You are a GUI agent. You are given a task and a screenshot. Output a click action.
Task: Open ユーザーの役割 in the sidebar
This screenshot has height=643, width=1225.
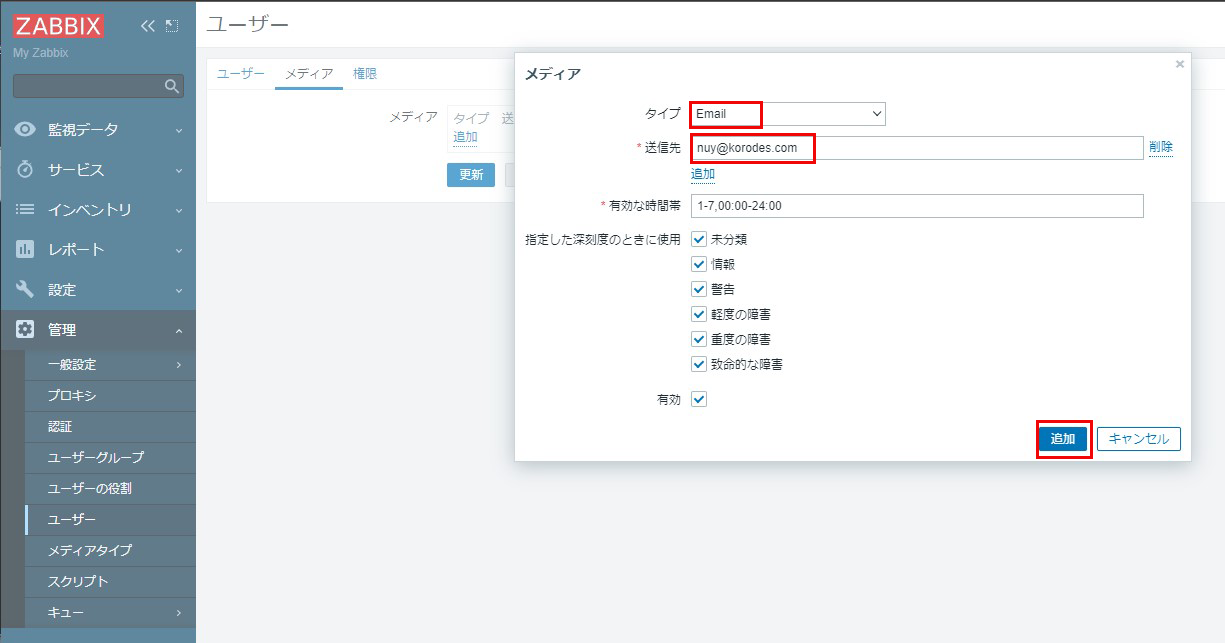pos(110,489)
